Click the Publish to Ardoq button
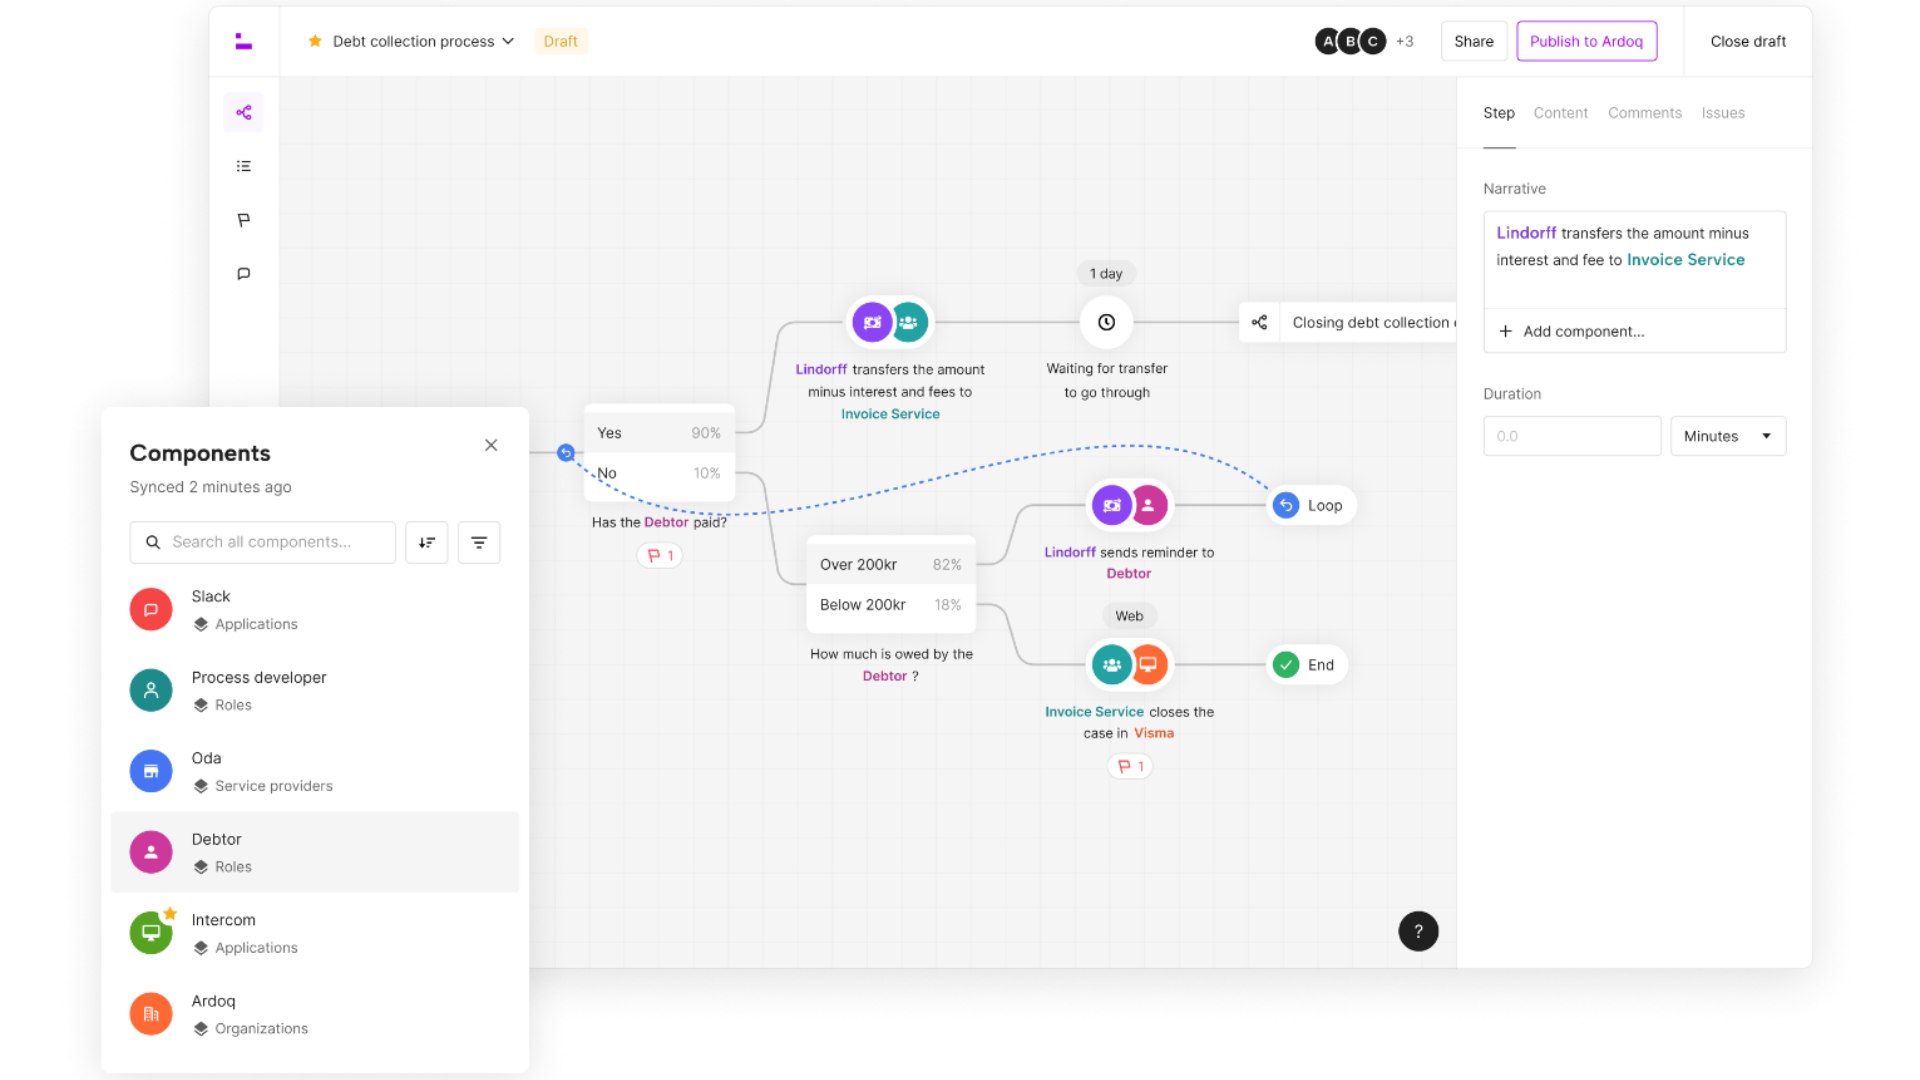 (x=1586, y=41)
